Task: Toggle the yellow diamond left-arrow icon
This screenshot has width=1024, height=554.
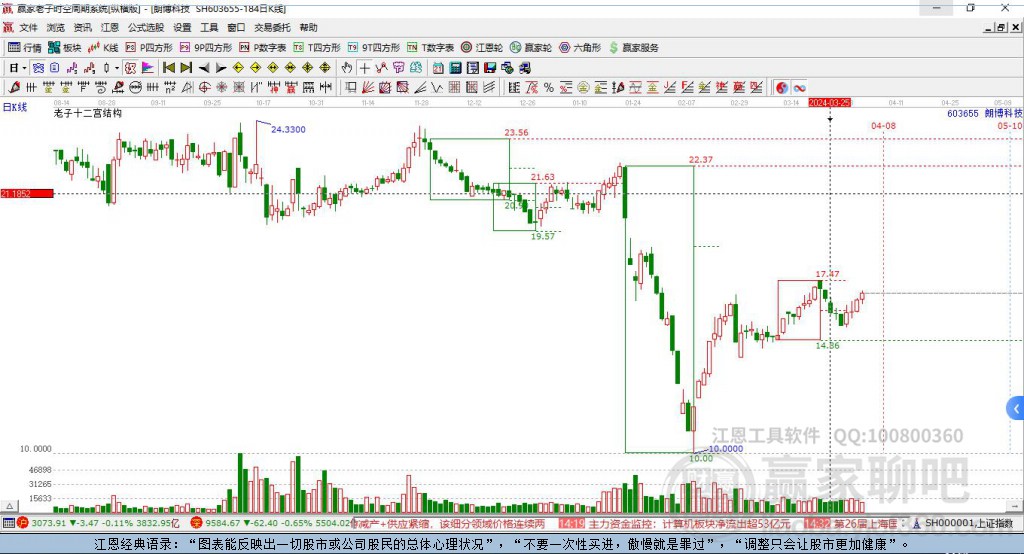Action: coord(238,68)
